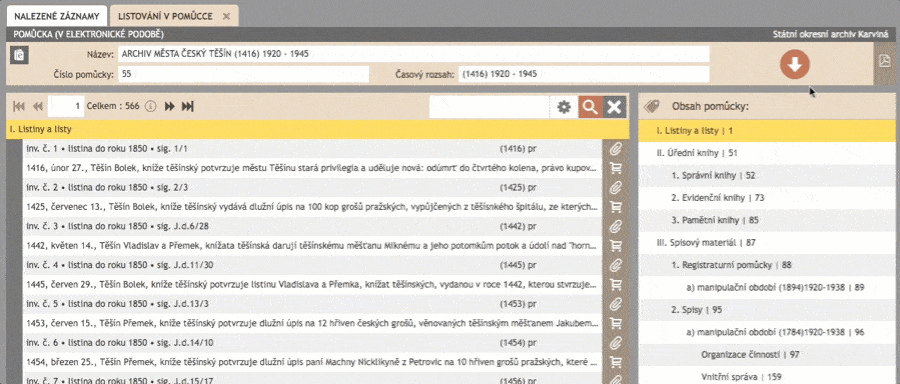
Task: Open the 1453 červen 15 description
Action: click(313, 324)
